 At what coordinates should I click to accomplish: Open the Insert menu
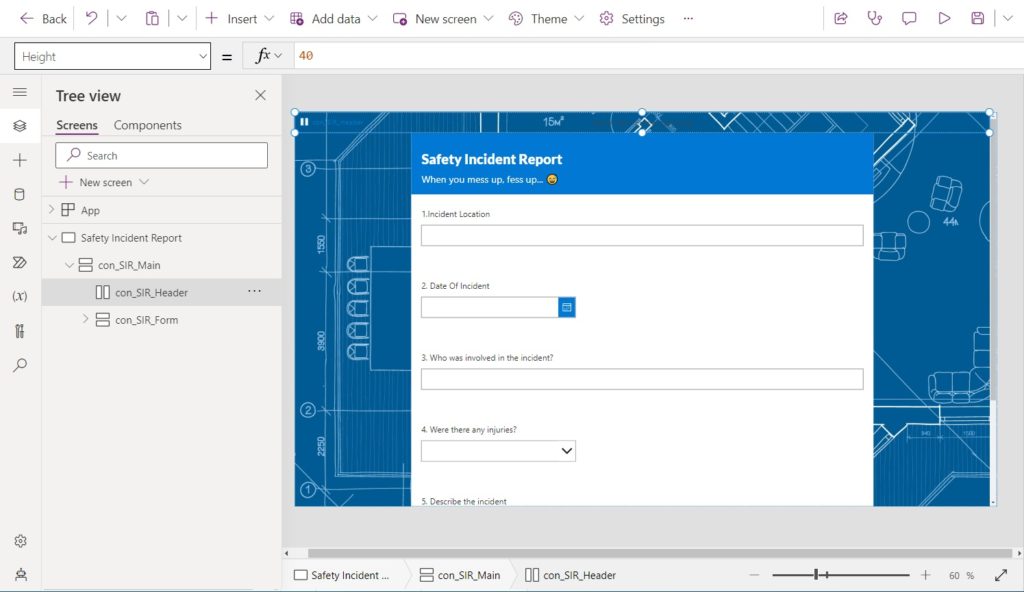239,19
